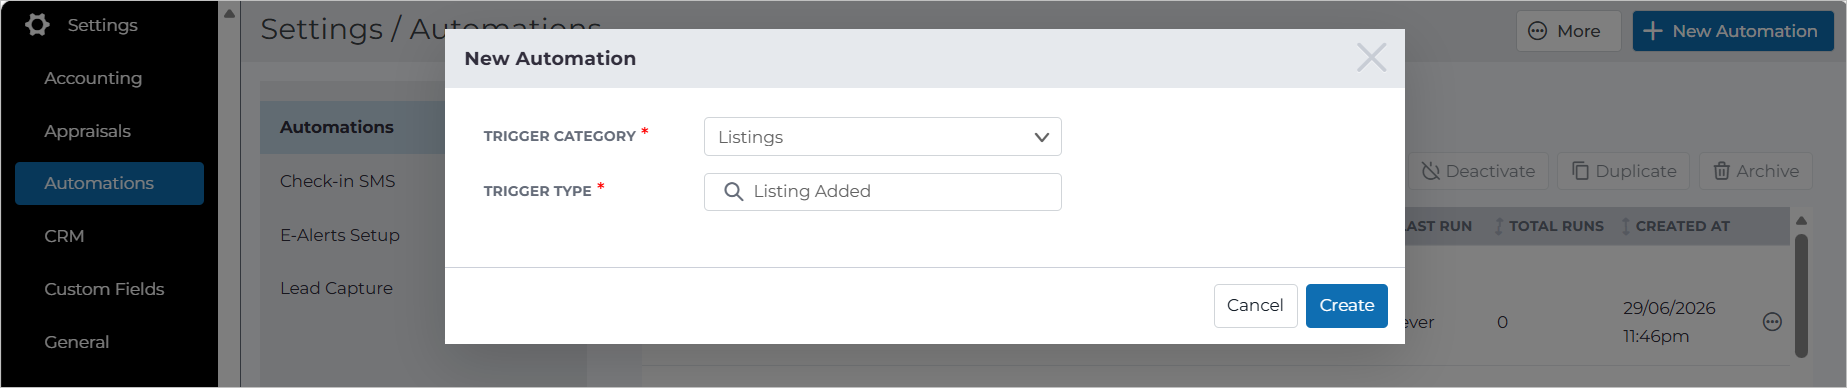Click the magnifier icon in Trigger Type field

pyautogui.click(x=733, y=192)
